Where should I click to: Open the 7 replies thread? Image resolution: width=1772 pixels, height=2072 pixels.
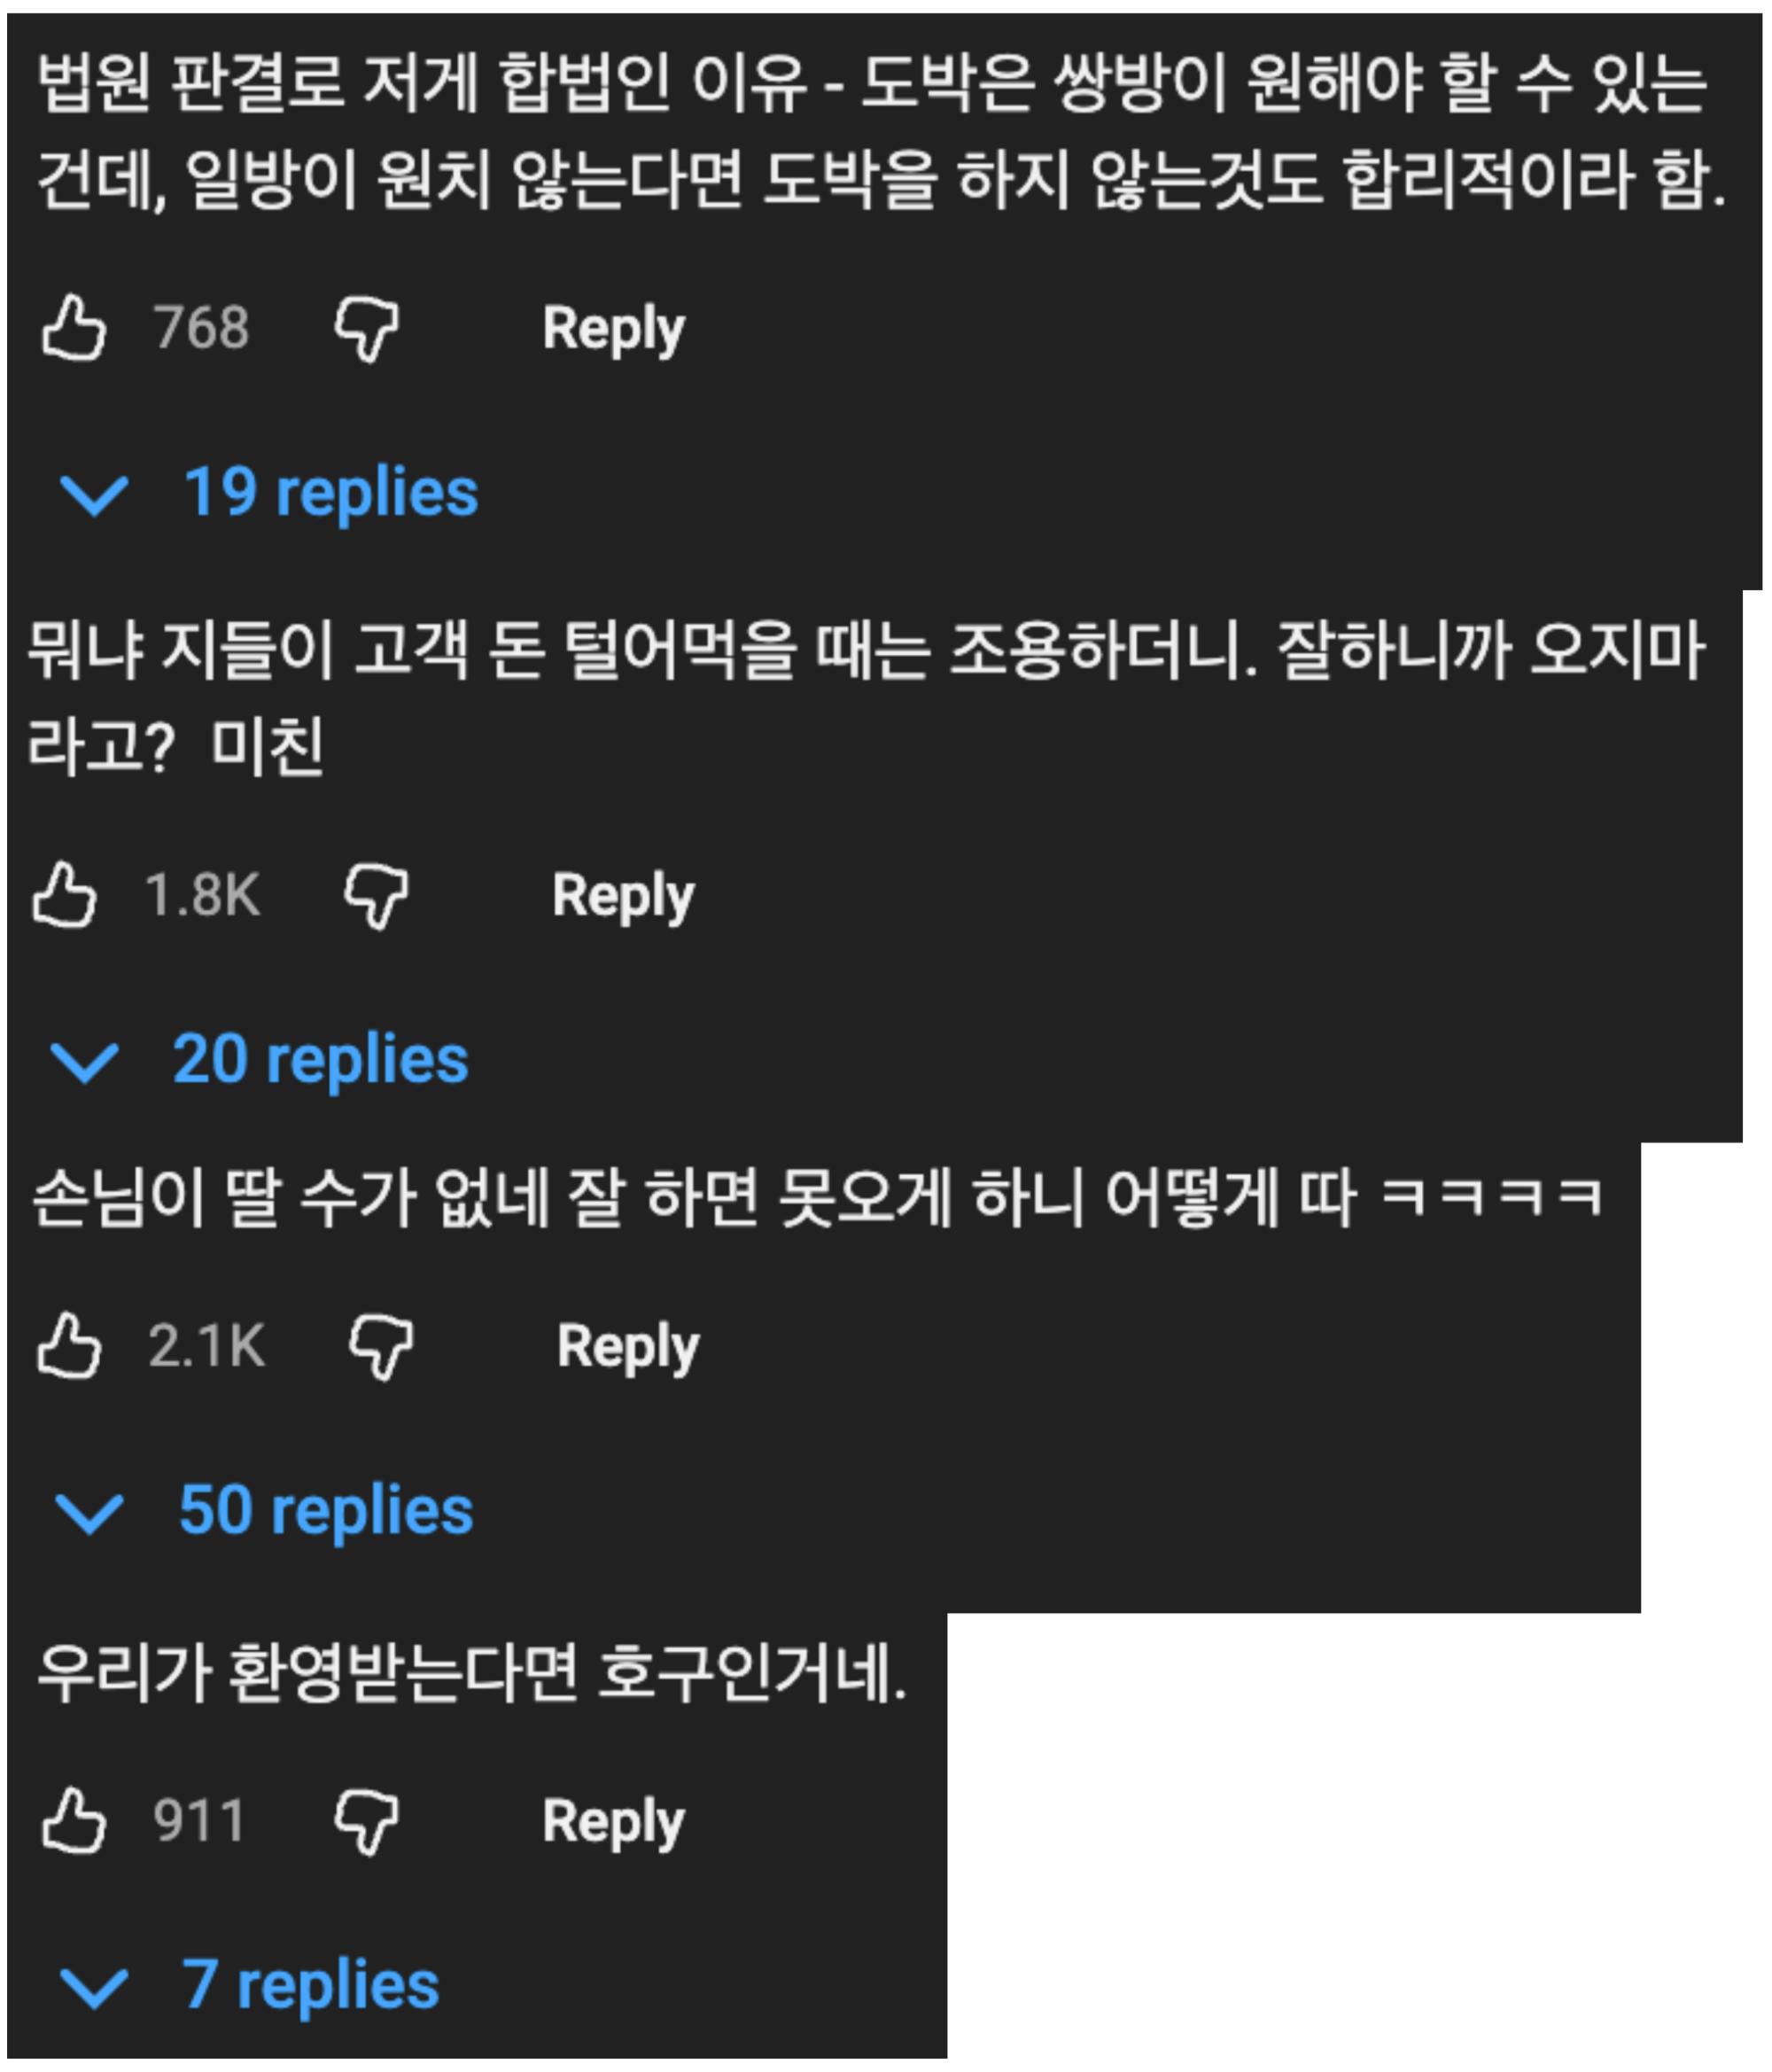click(250, 1986)
